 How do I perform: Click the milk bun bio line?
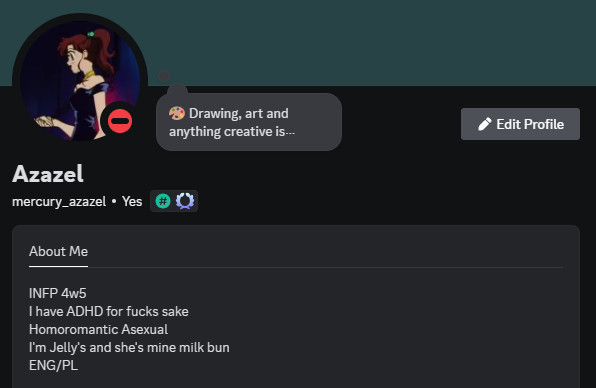[129, 348]
